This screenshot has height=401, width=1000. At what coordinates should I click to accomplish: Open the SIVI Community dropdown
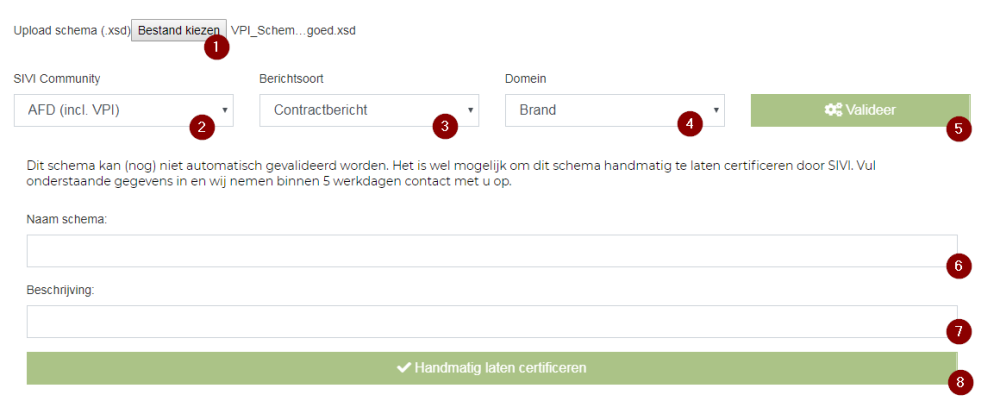123,110
